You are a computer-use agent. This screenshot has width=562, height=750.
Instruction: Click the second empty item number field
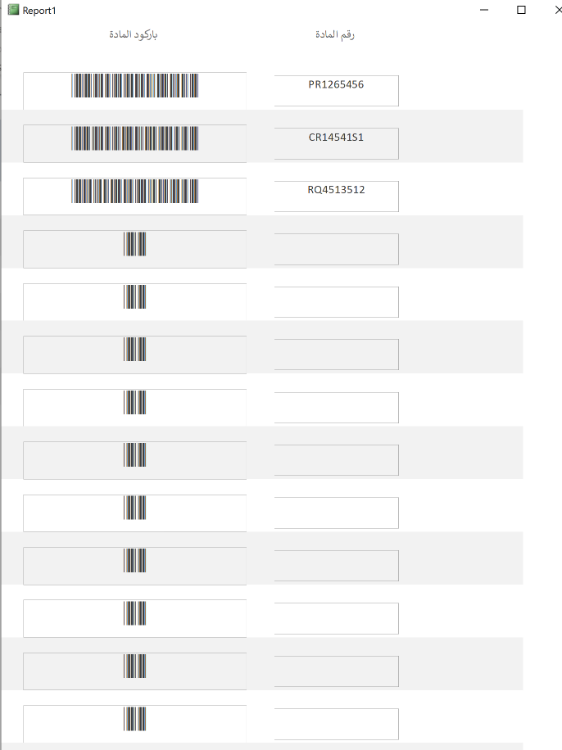pyautogui.click(x=336, y=302)
